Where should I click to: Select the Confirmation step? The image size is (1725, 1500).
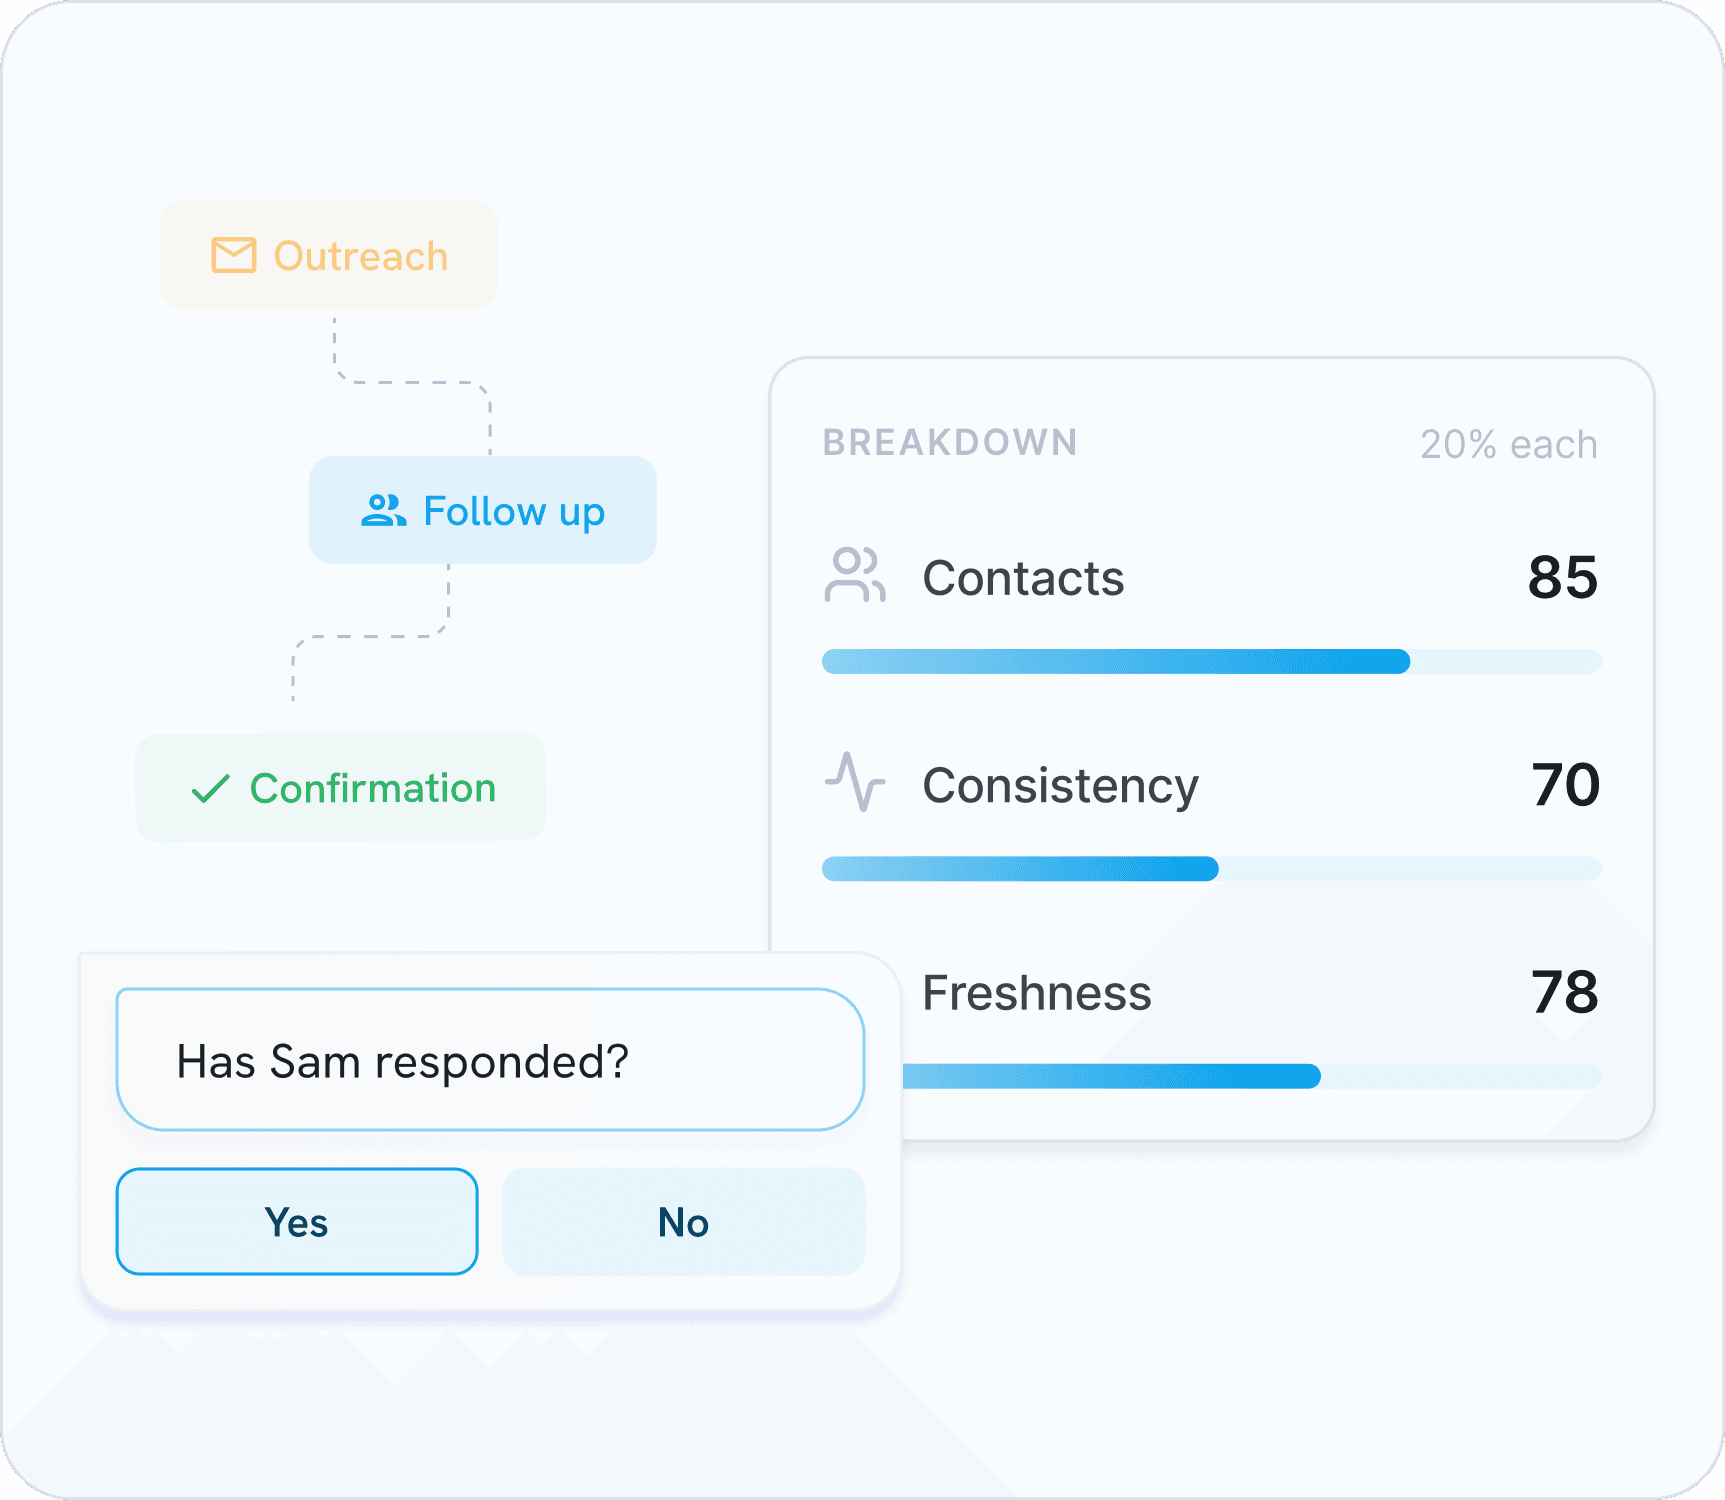point(372,789)
